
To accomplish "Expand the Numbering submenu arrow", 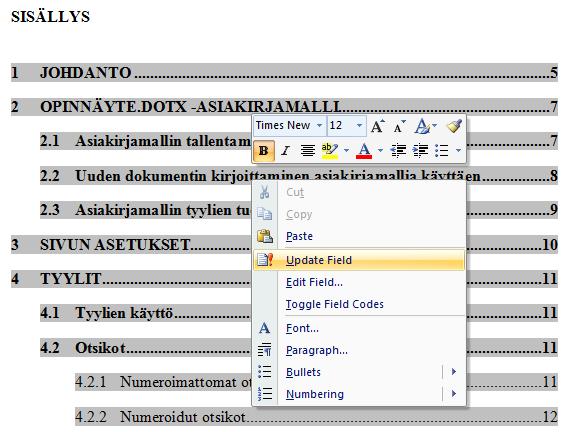I will coord(454,394).
